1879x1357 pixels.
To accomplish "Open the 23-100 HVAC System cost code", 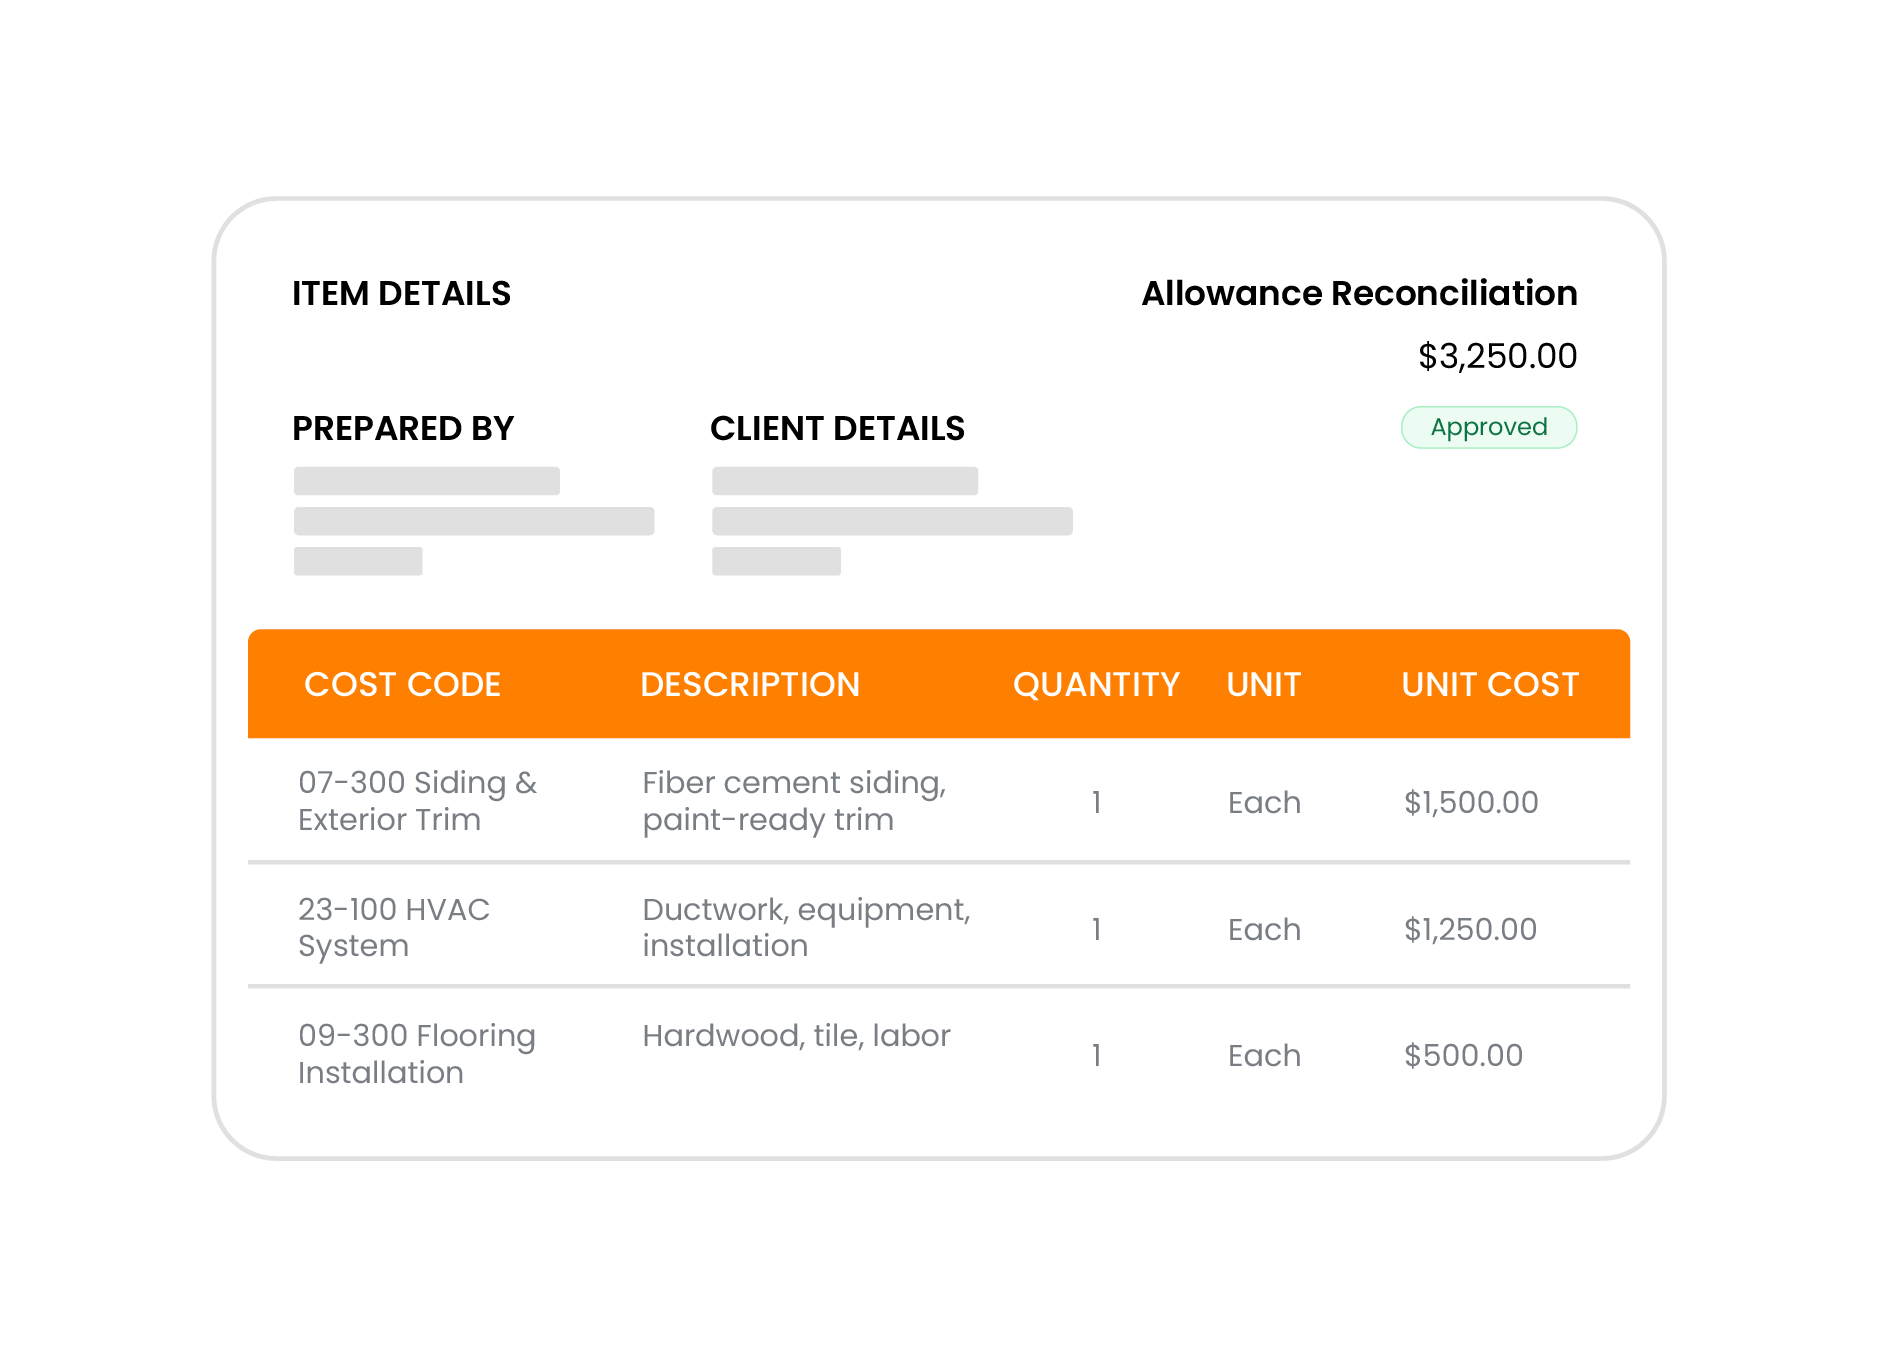I will click(x=393, y=927).
